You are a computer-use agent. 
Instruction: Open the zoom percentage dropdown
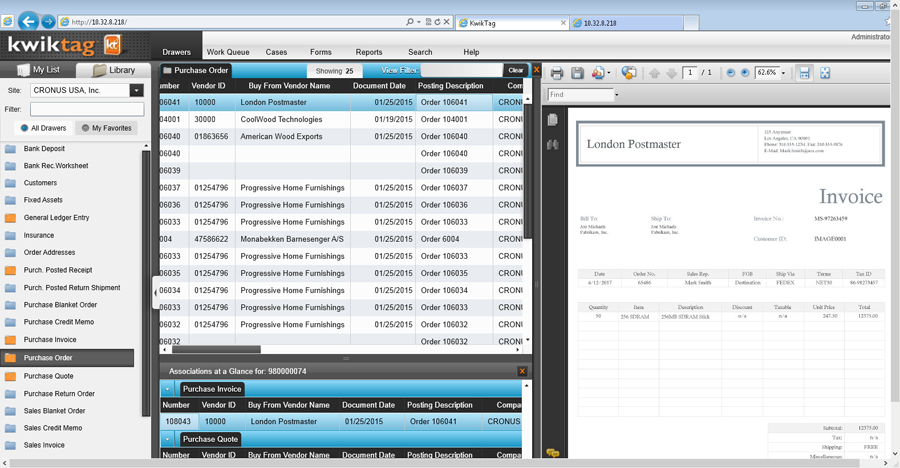(x=783, y=73)
